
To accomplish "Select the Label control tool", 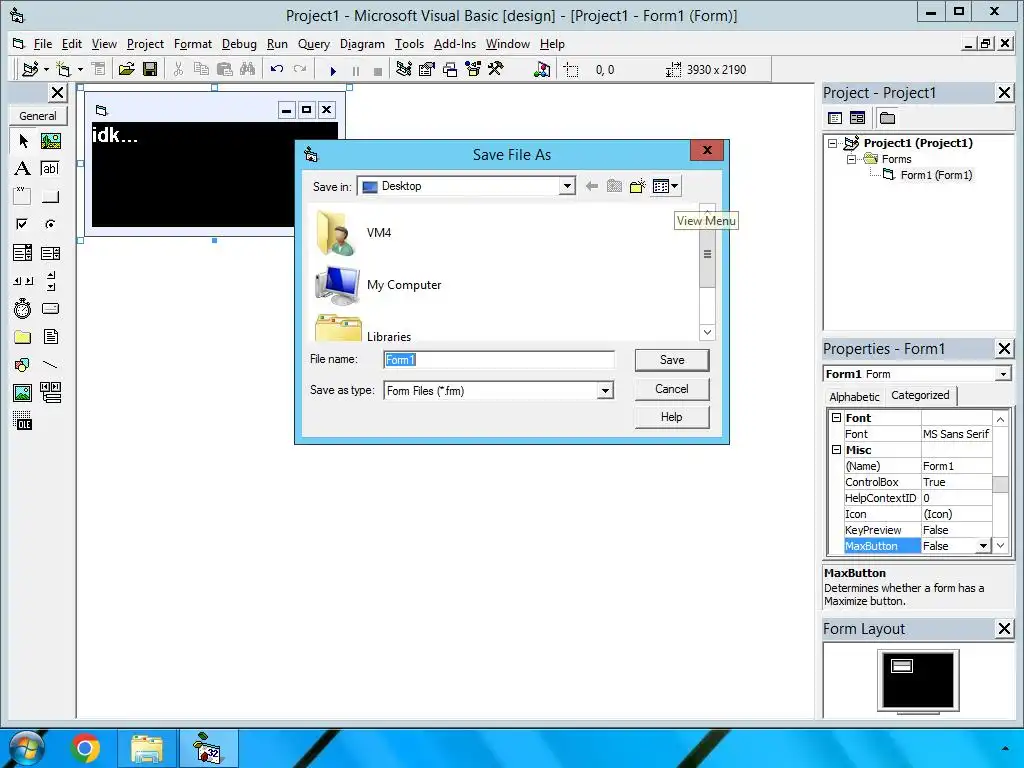I will pyautogui.click(x=23, y=168).
